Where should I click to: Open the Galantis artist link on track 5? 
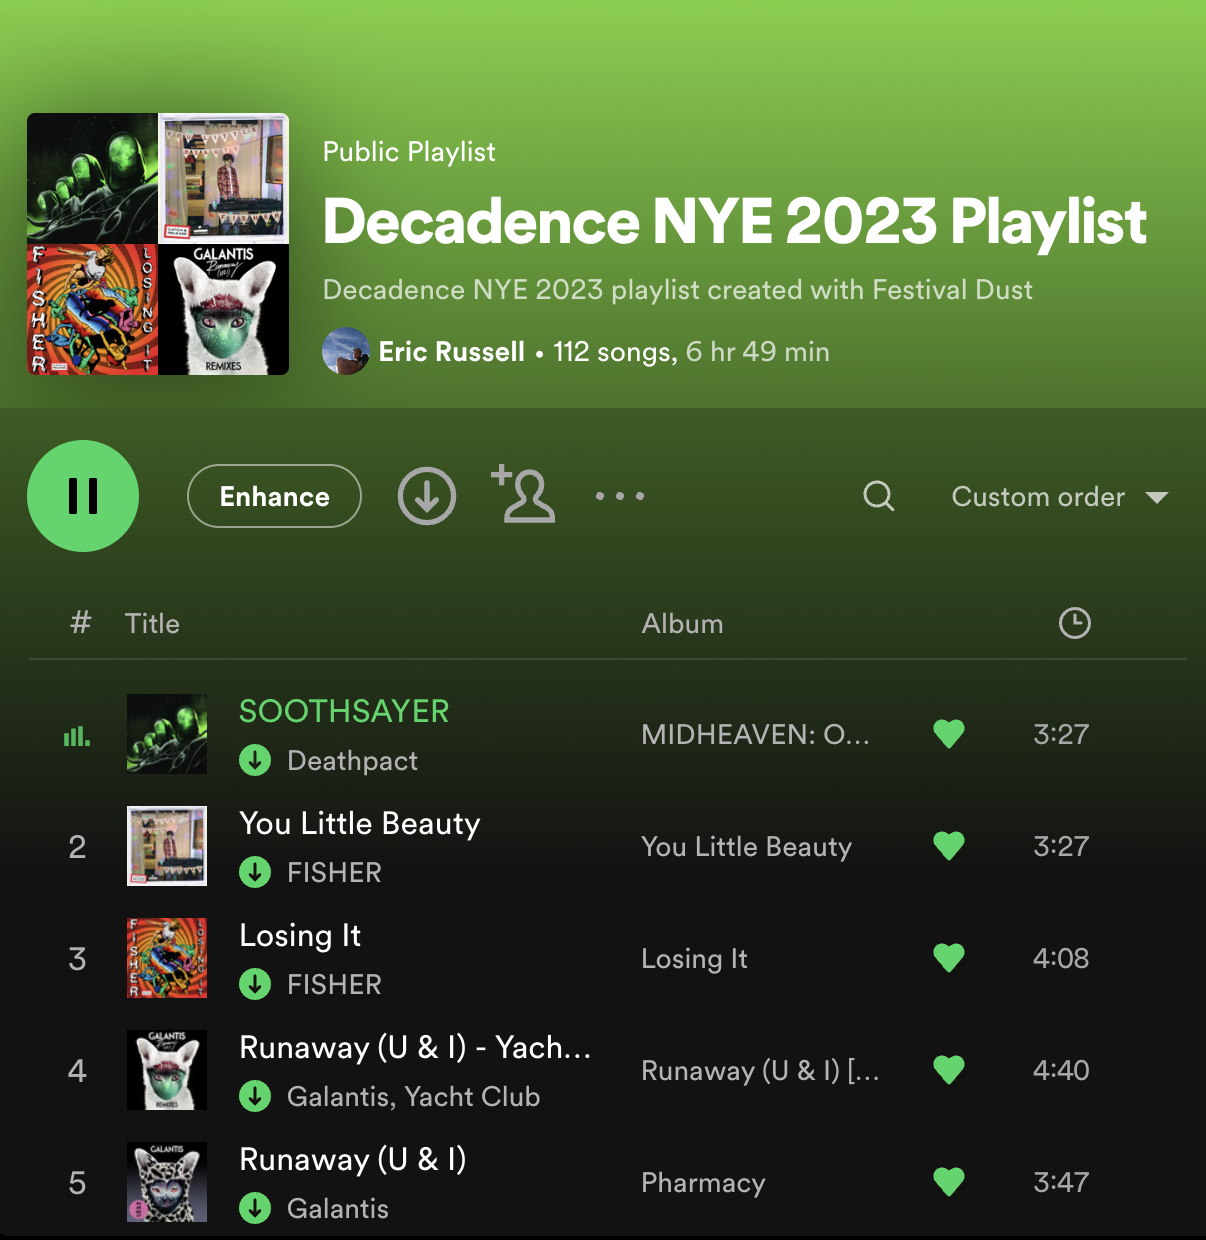click(338, 1209)
